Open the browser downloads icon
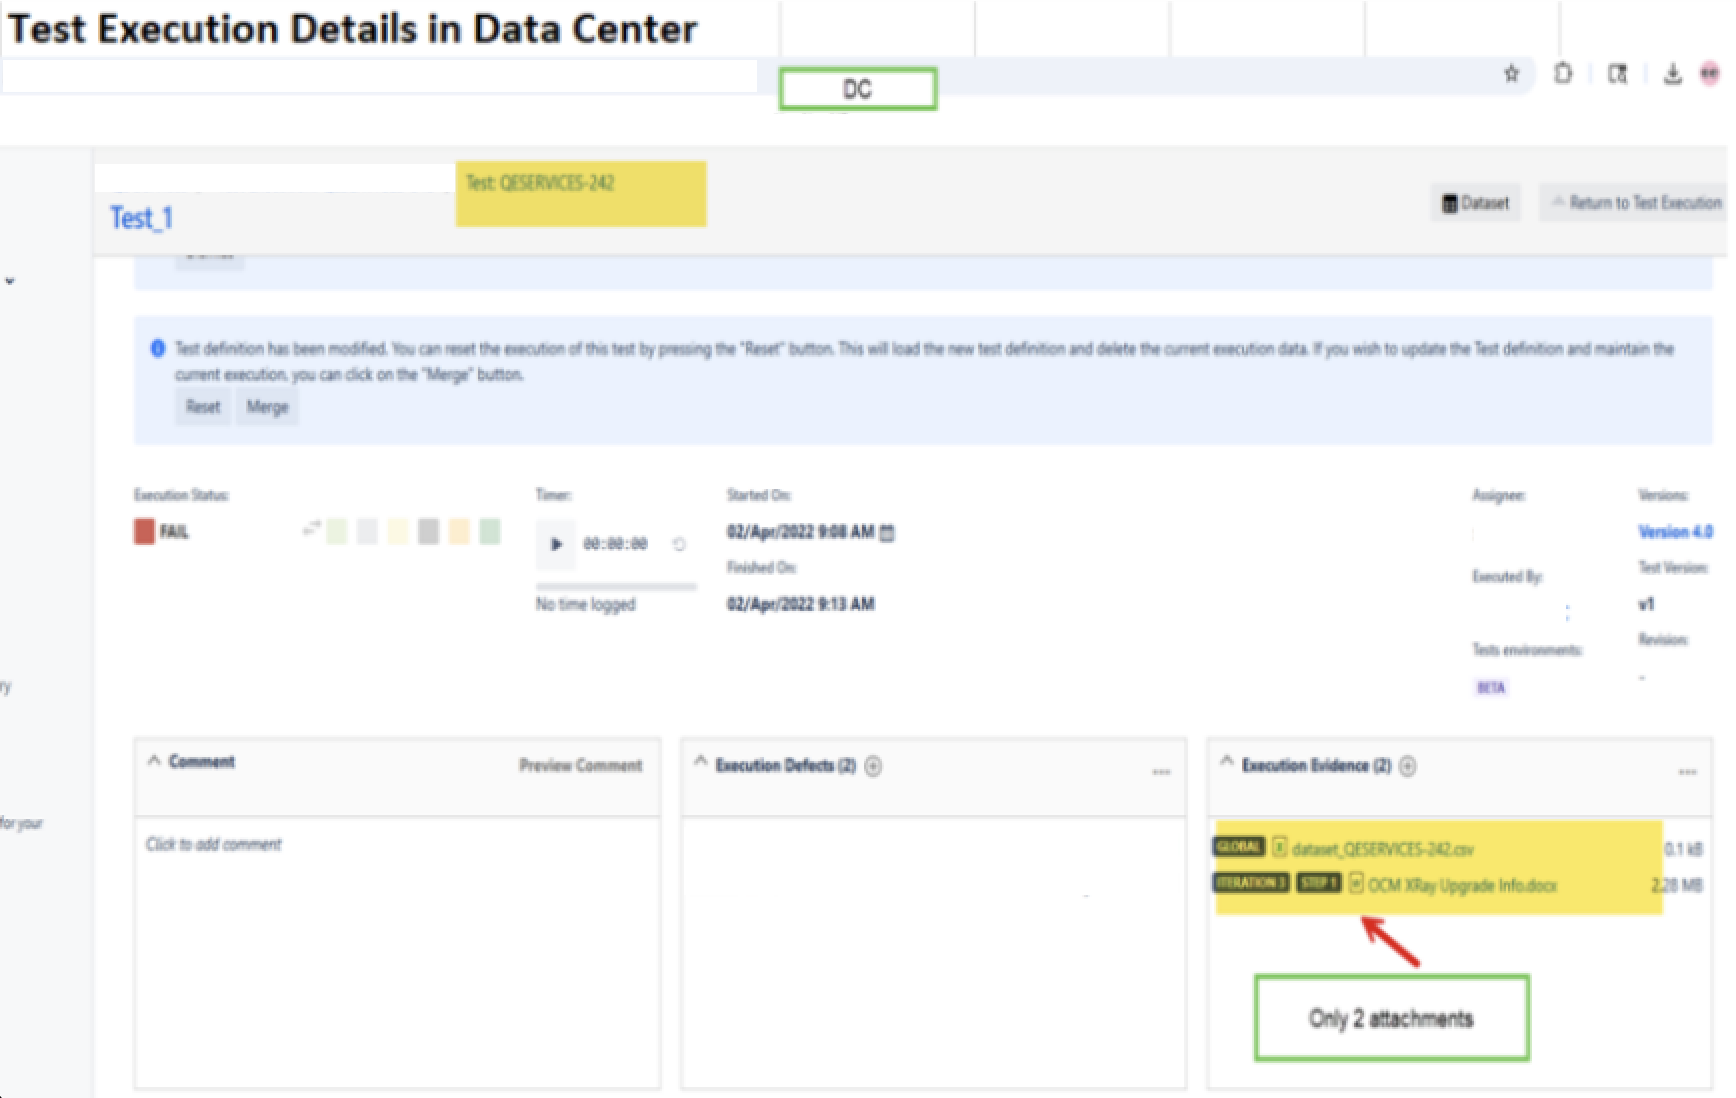This screenshot has width=1736, height=1098. (1672, 74)
